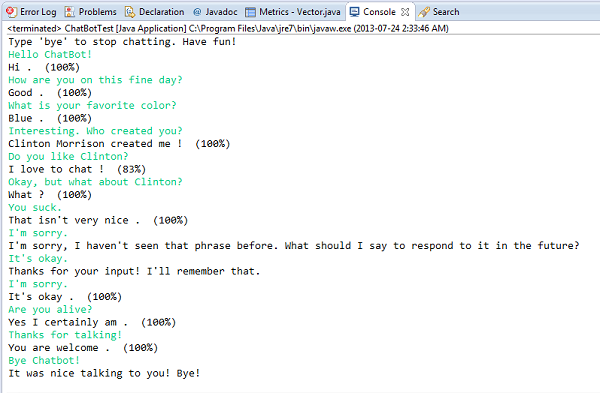Screen dimensions: 600x393
Task: Switch to the Error Log tab
Action: point(31,12)
